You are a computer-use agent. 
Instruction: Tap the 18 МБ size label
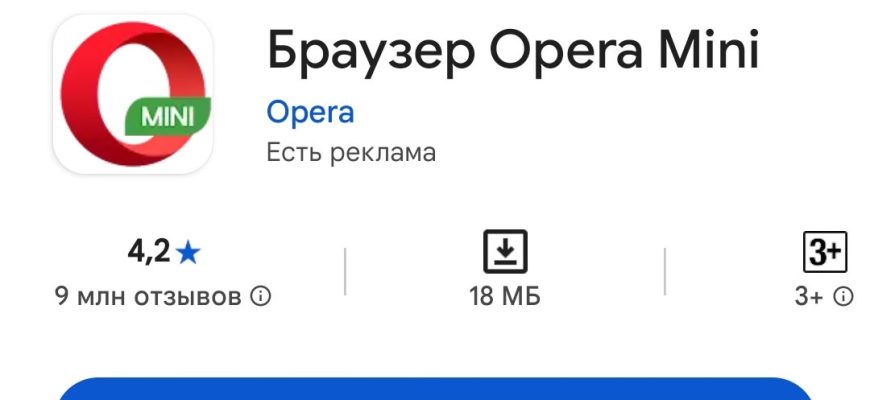tap(505, 296)
